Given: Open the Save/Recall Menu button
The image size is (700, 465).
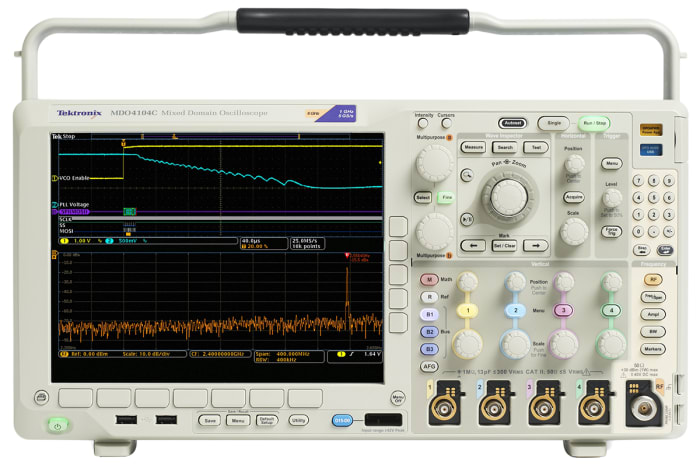Looking at the screenshot, I should tap(238, 420).
